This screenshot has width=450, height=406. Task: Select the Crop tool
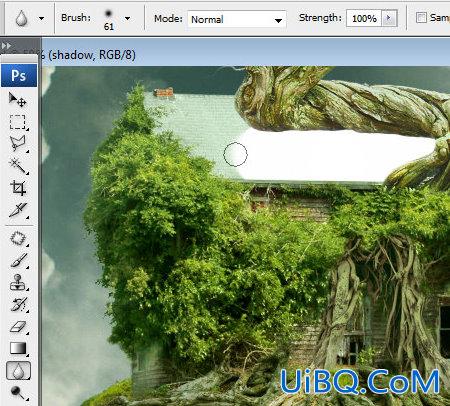coord(17,188)
